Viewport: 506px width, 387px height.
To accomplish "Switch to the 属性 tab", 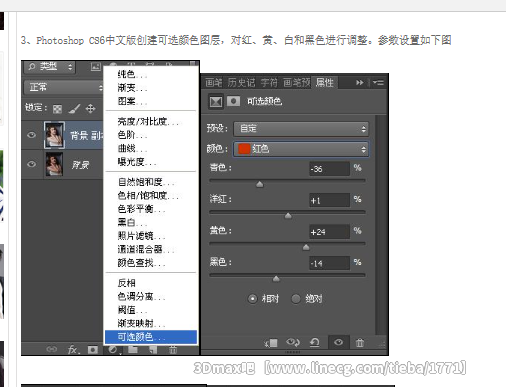I will 325,82.
